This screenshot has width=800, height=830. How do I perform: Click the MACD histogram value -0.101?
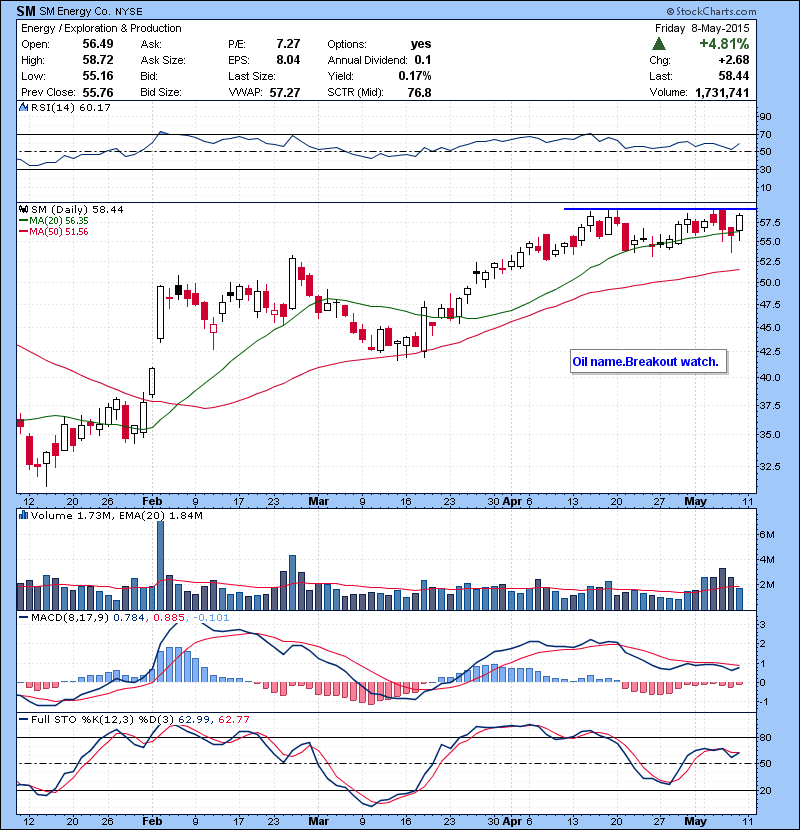pos(211,618)
